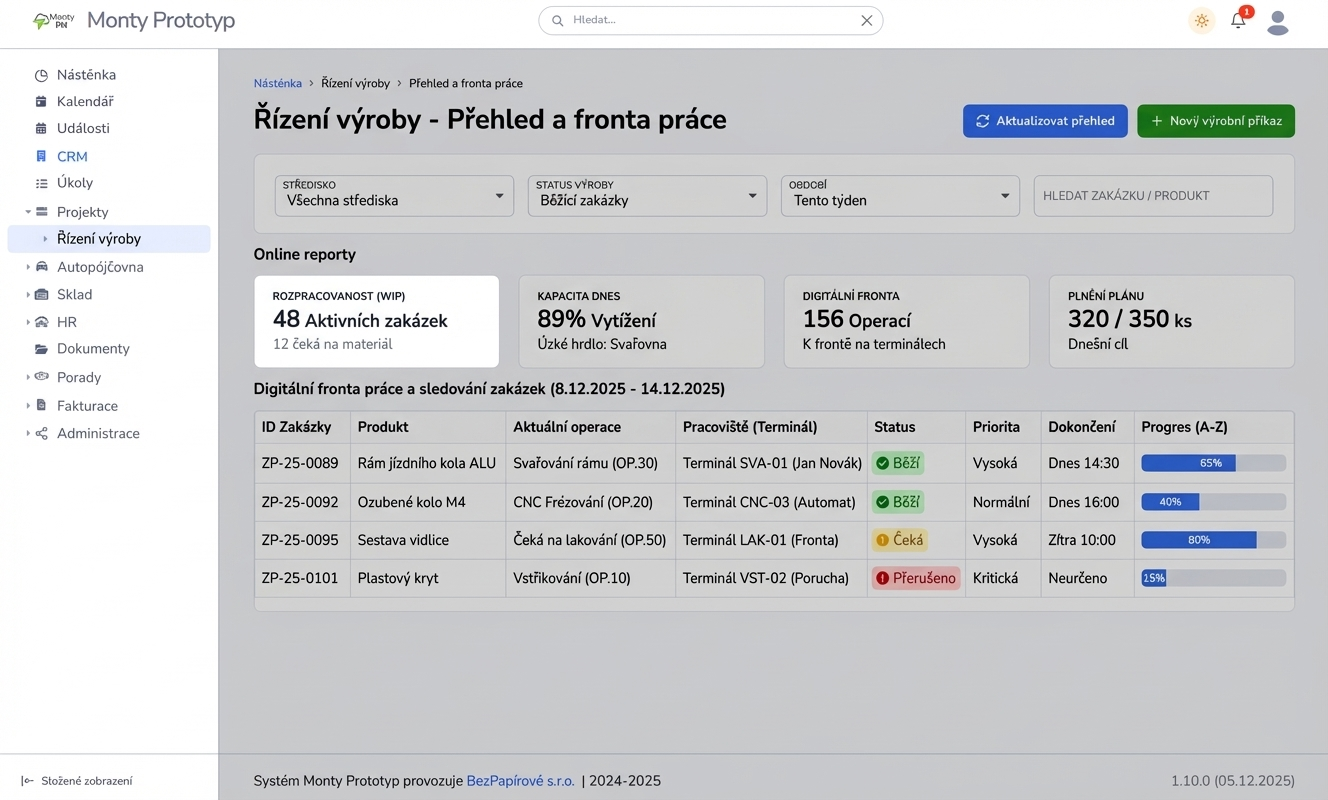Expand the Období period selector
Image resolution: width=1328 pixels, height=800 pixels.
(x=898, y=196)
